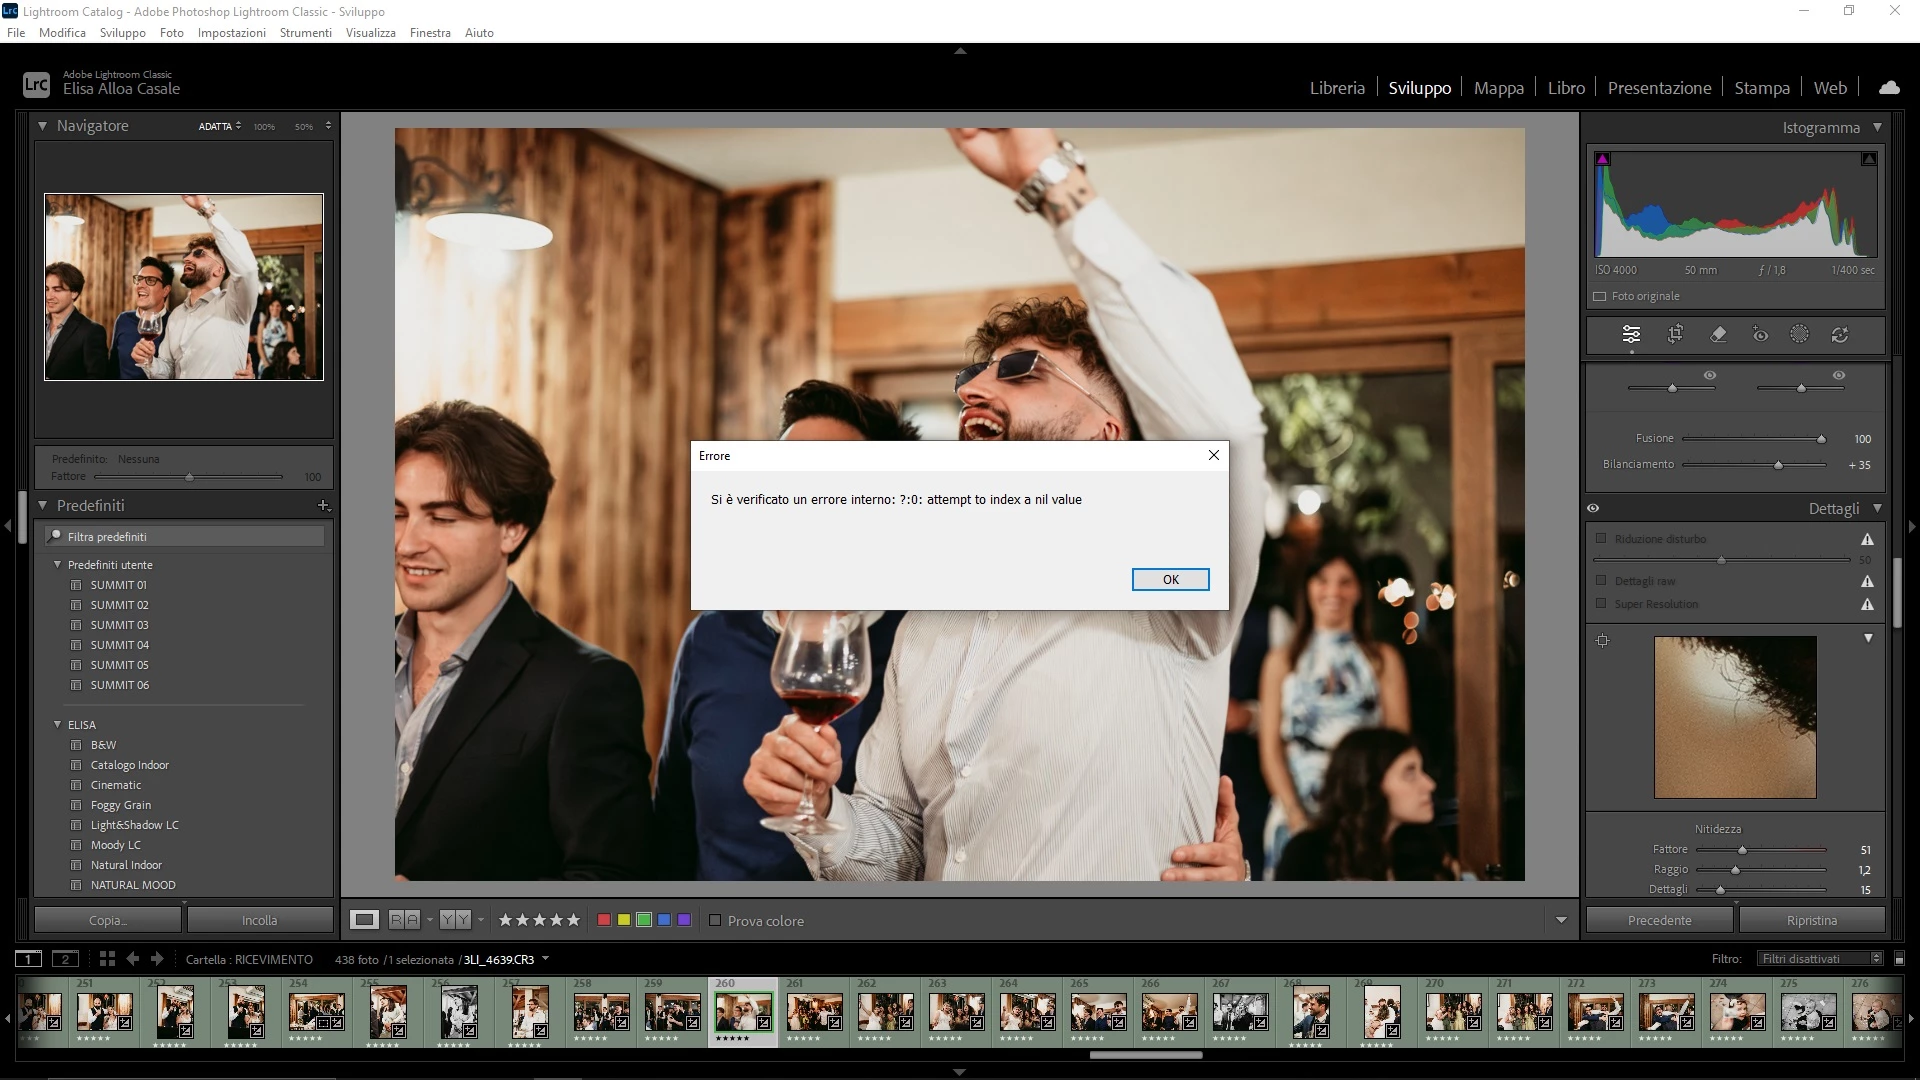Add new preset with plus icon
Image resolution: width=1920 pixels, height=1080 pixels.
coord(323,506)
